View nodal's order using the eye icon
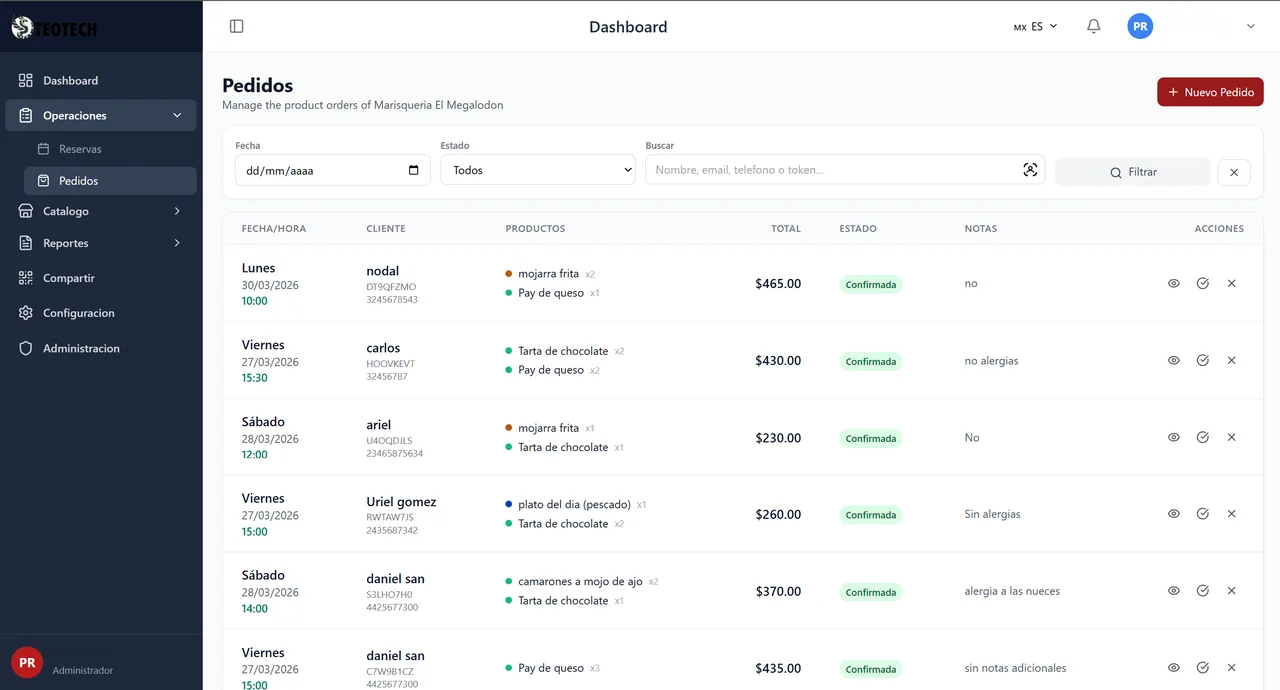The height and width of the screenshot is (690, 1280). tap(1173, 283)
